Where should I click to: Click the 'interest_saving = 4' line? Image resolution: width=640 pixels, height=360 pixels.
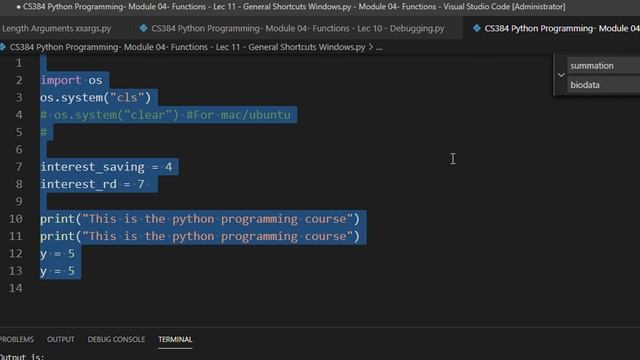(x=106, y=167)
